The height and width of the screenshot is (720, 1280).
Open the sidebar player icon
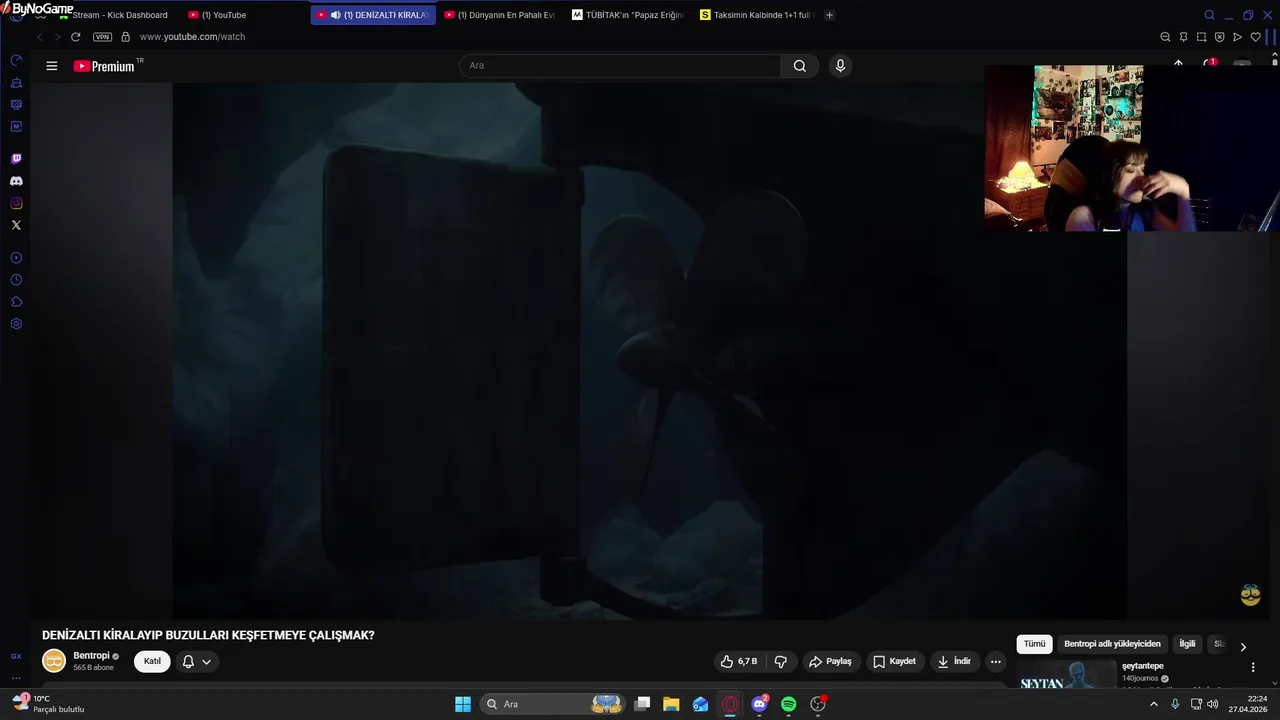(16, 258)
